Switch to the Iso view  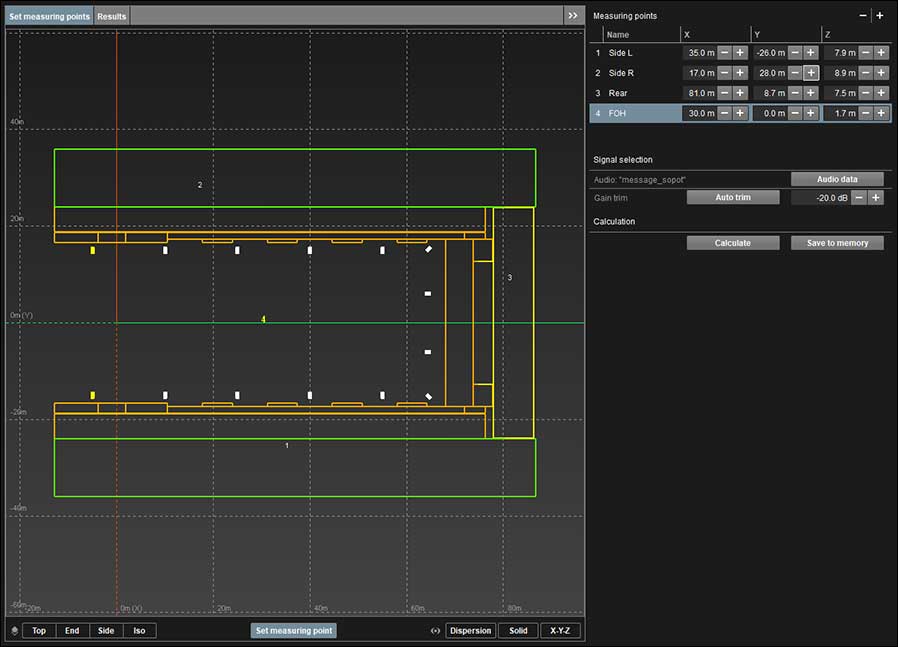point(139,631)
